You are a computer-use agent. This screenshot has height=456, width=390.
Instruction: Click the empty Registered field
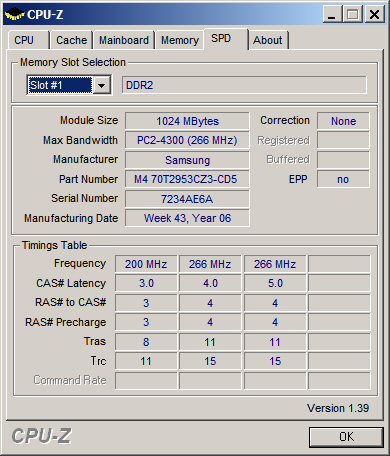pos(343,140)
